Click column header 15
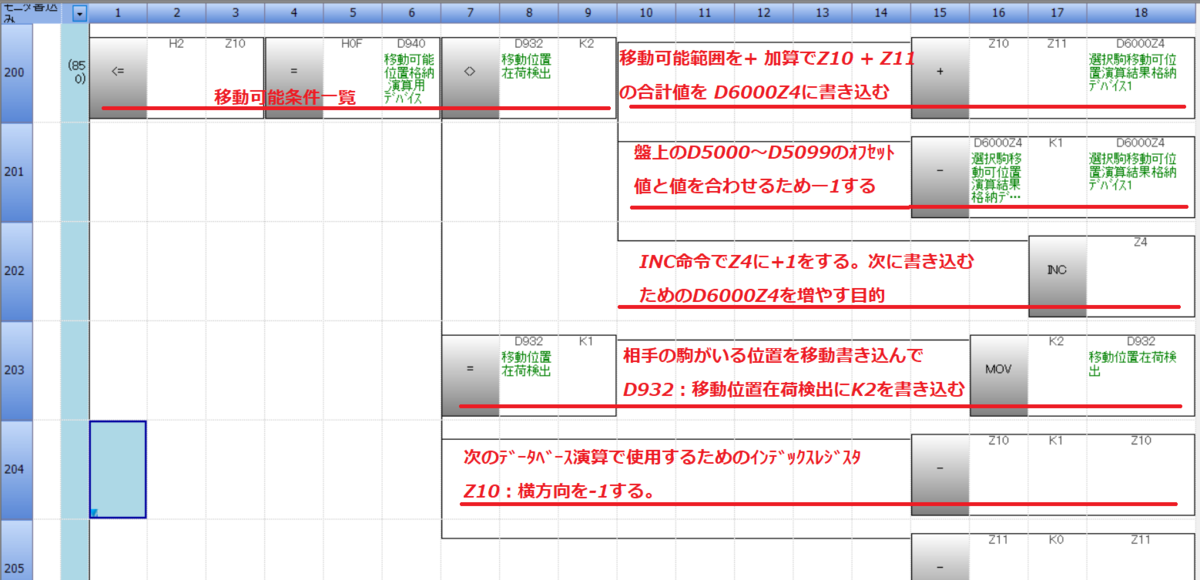The width and height of the screenshot is (1200, 580). click(940, 14)
